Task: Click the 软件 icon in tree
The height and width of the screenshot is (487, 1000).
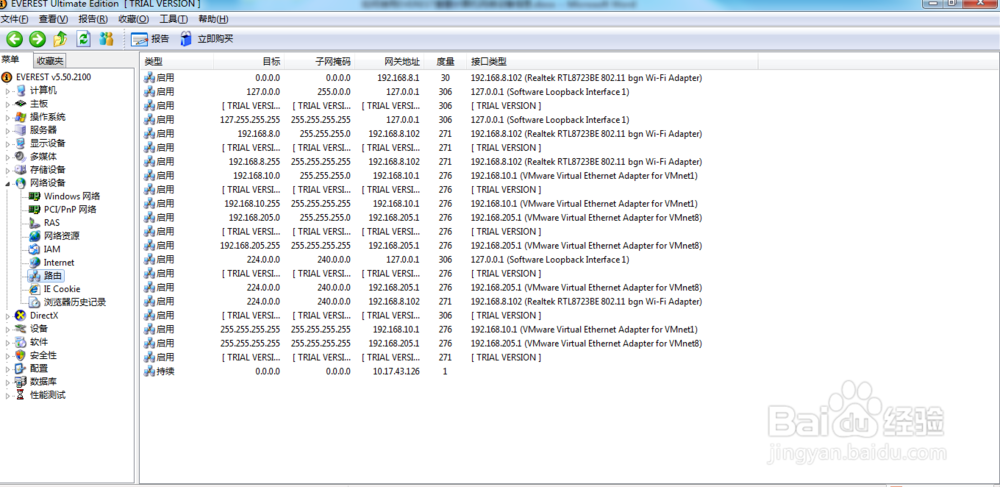Action: coord(20,342)
